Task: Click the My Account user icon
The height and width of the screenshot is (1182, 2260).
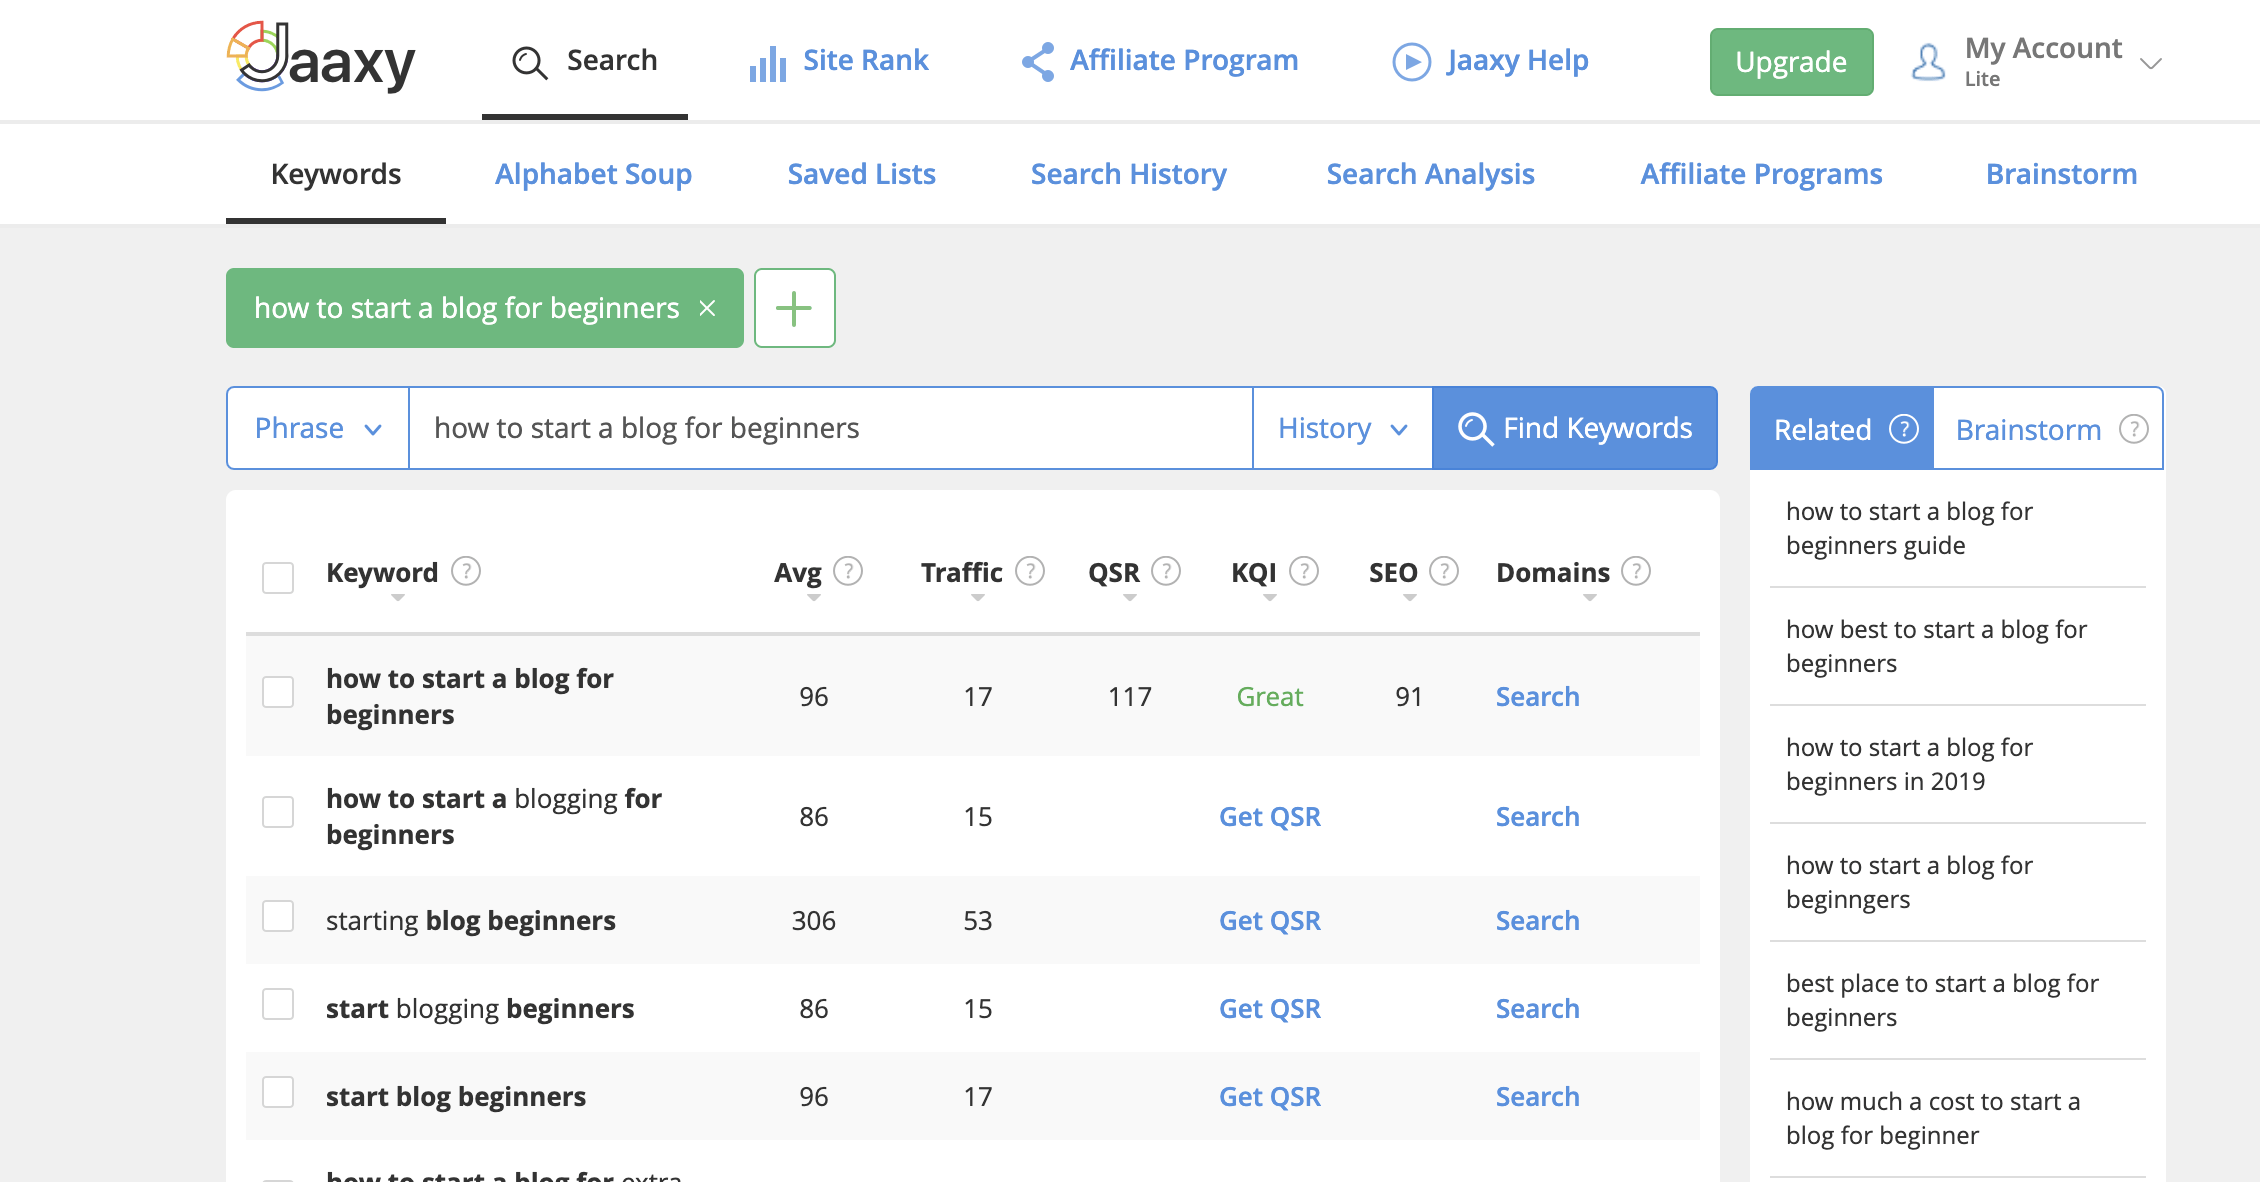Action: (x=1928, y=62)
